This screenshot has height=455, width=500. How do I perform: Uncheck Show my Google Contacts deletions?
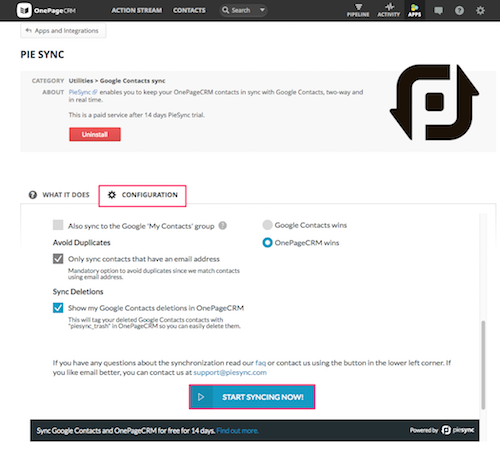[x=58, y=307]
